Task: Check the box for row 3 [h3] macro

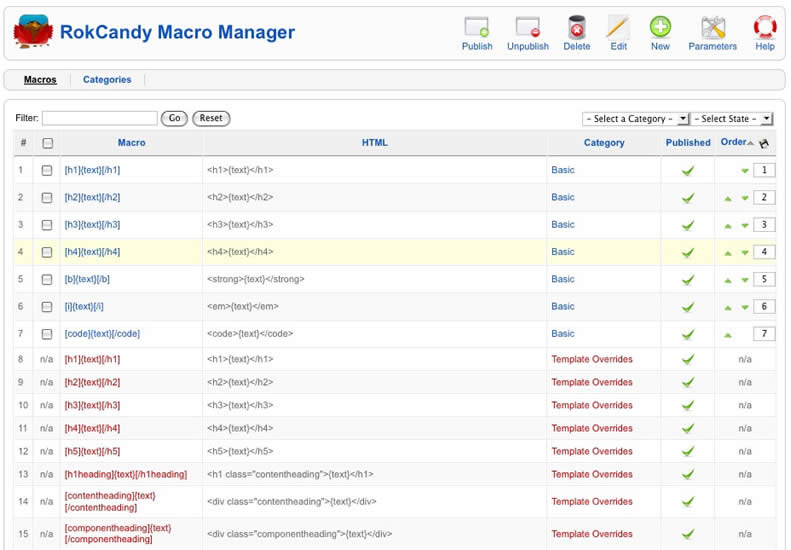Action: (x=47, y=225)
